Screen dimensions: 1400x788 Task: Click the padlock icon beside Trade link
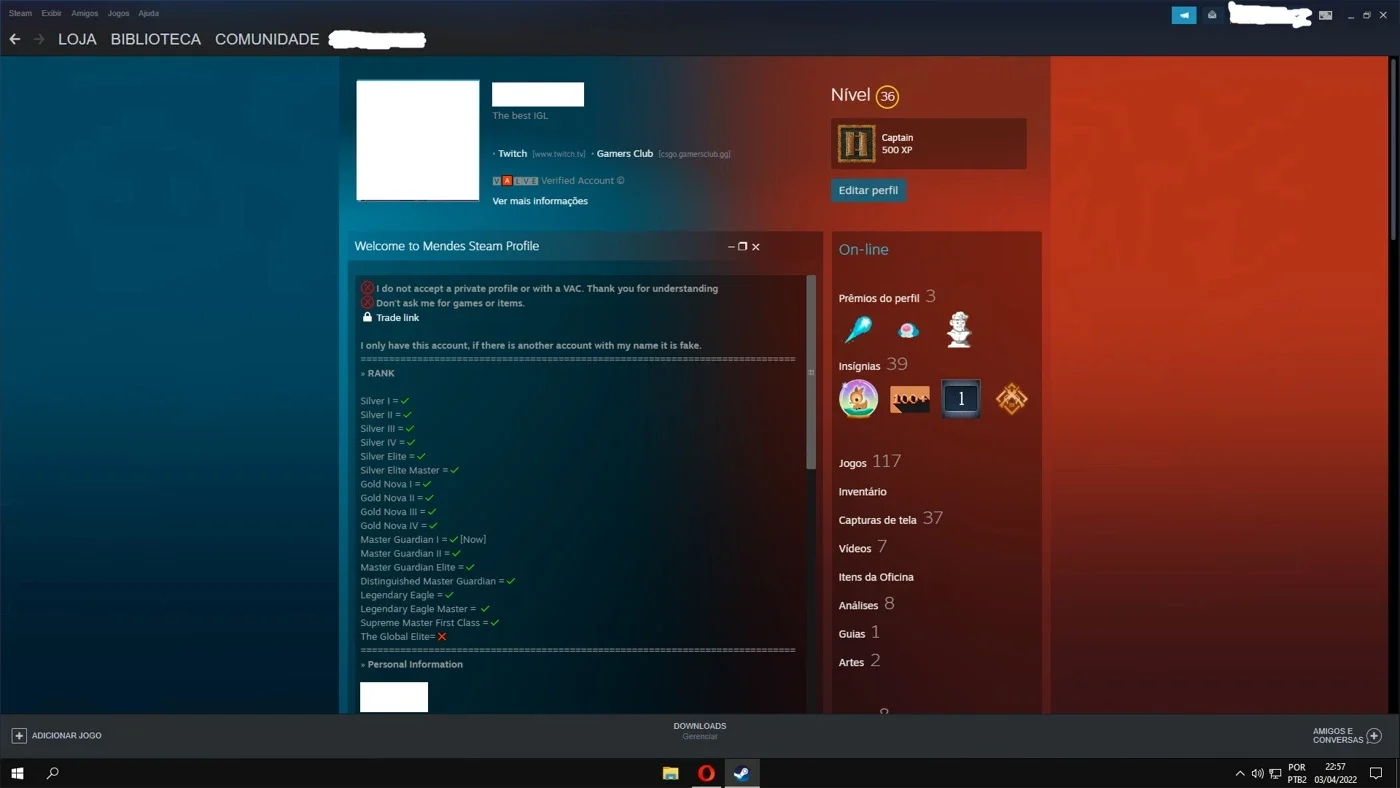367,317
